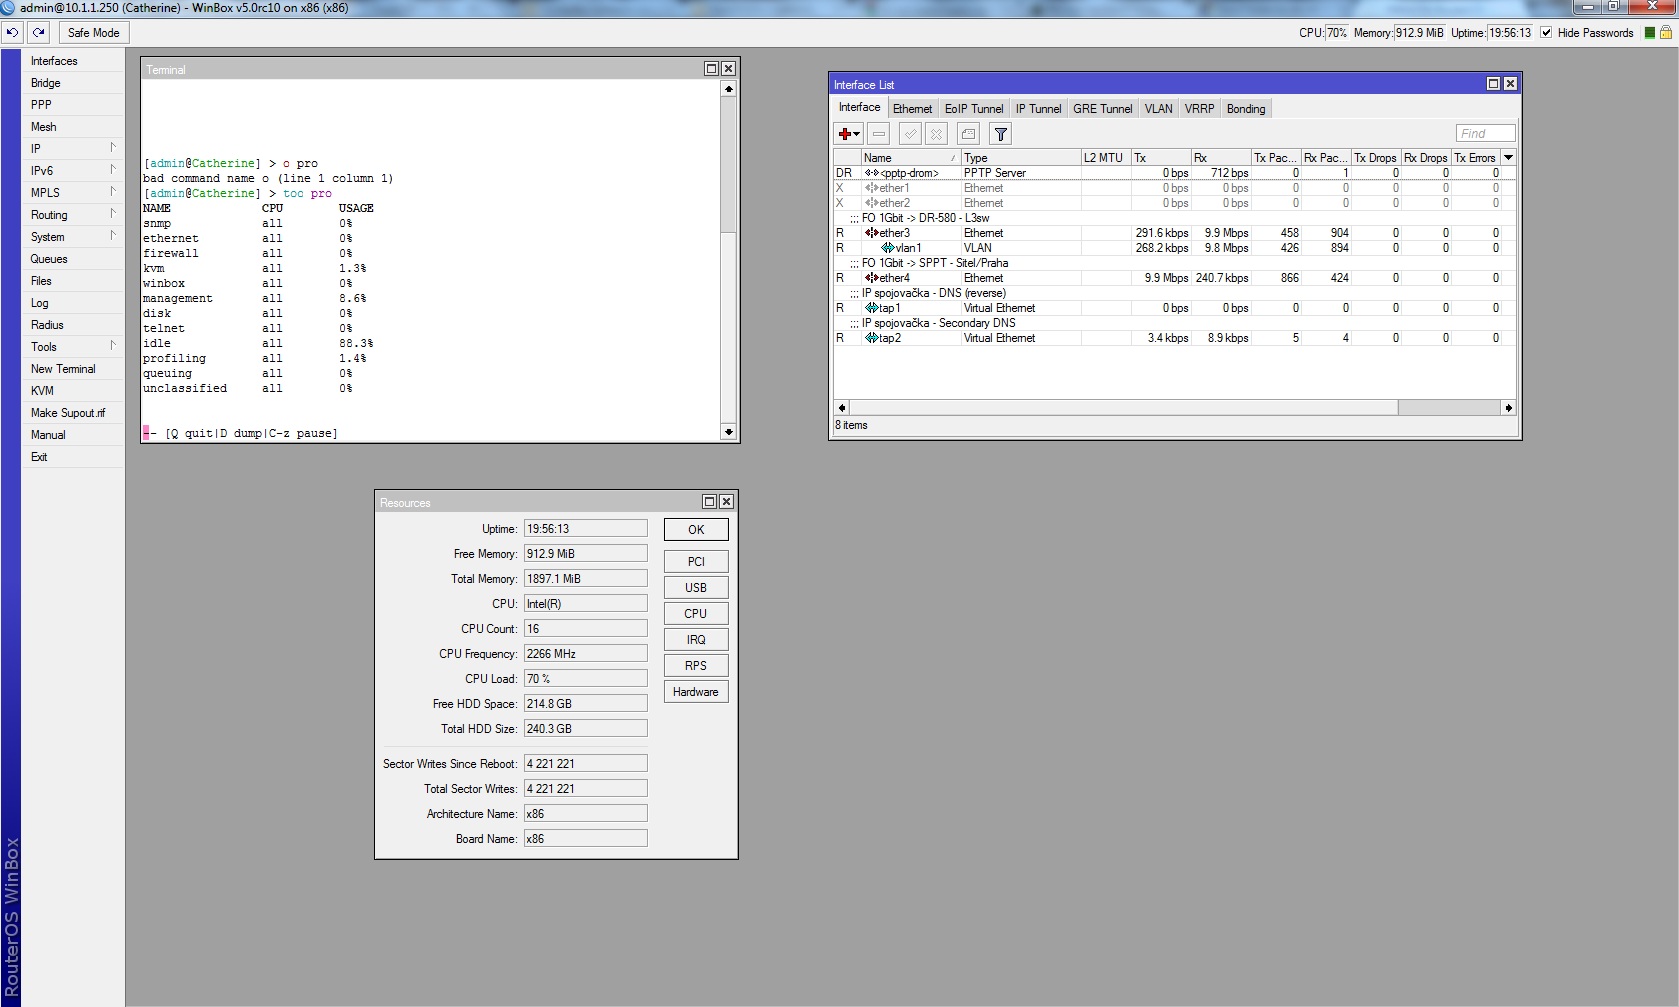Screen dimensions: 1679x1007
Task: Open the Bridge menu item
Action: point(73,83)
